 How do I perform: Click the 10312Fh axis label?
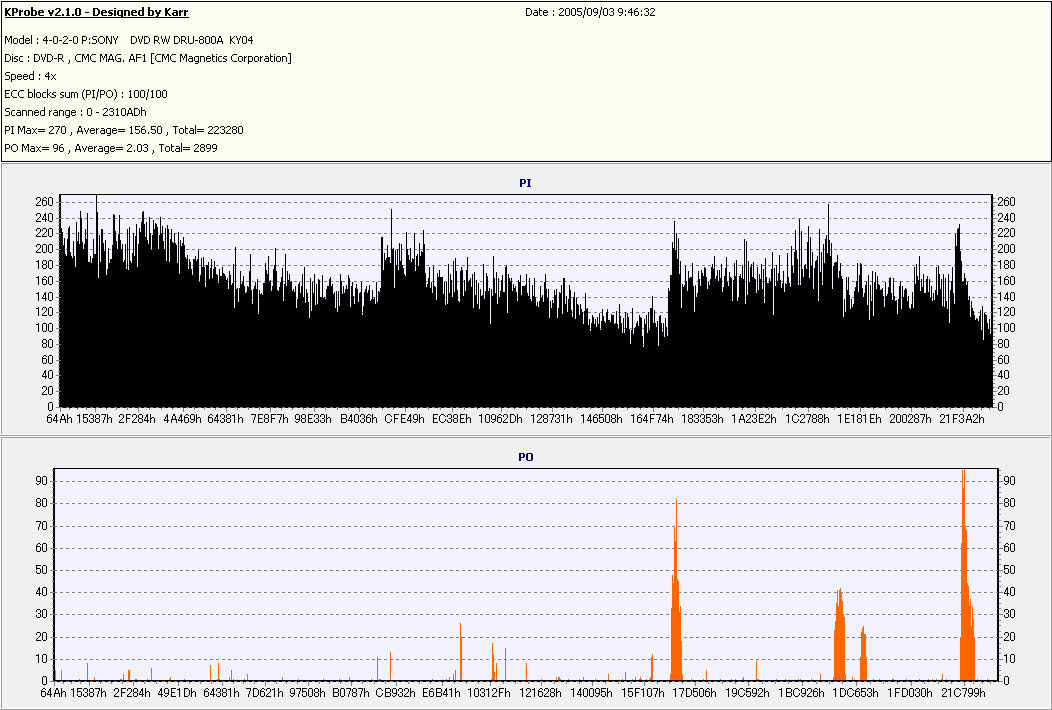click(x=489, y=693)
